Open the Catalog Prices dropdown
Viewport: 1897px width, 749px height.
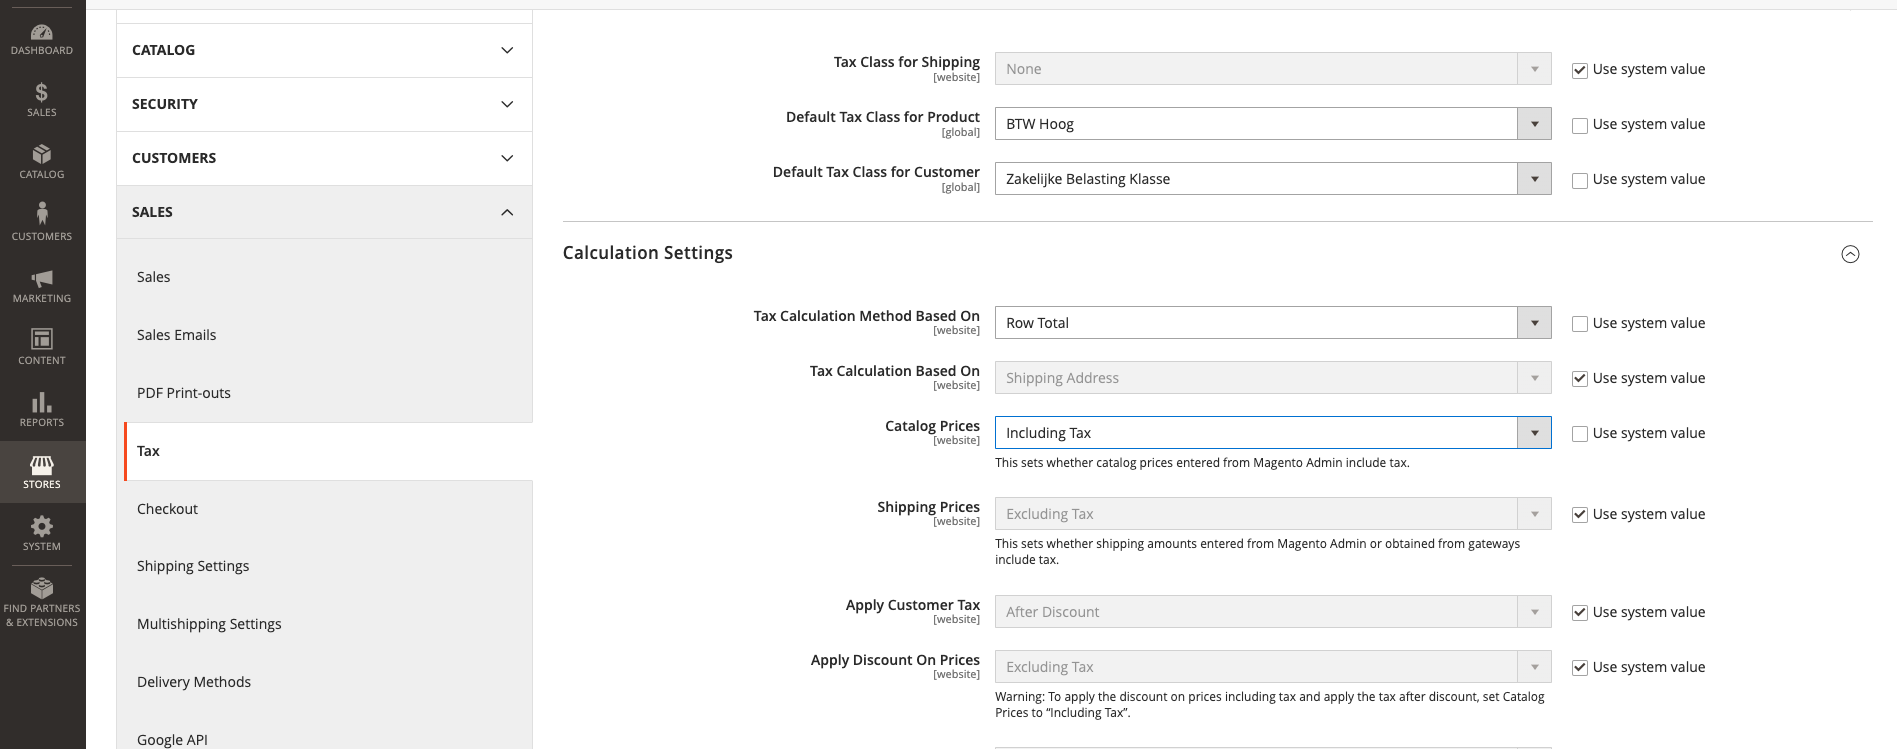1273,433
